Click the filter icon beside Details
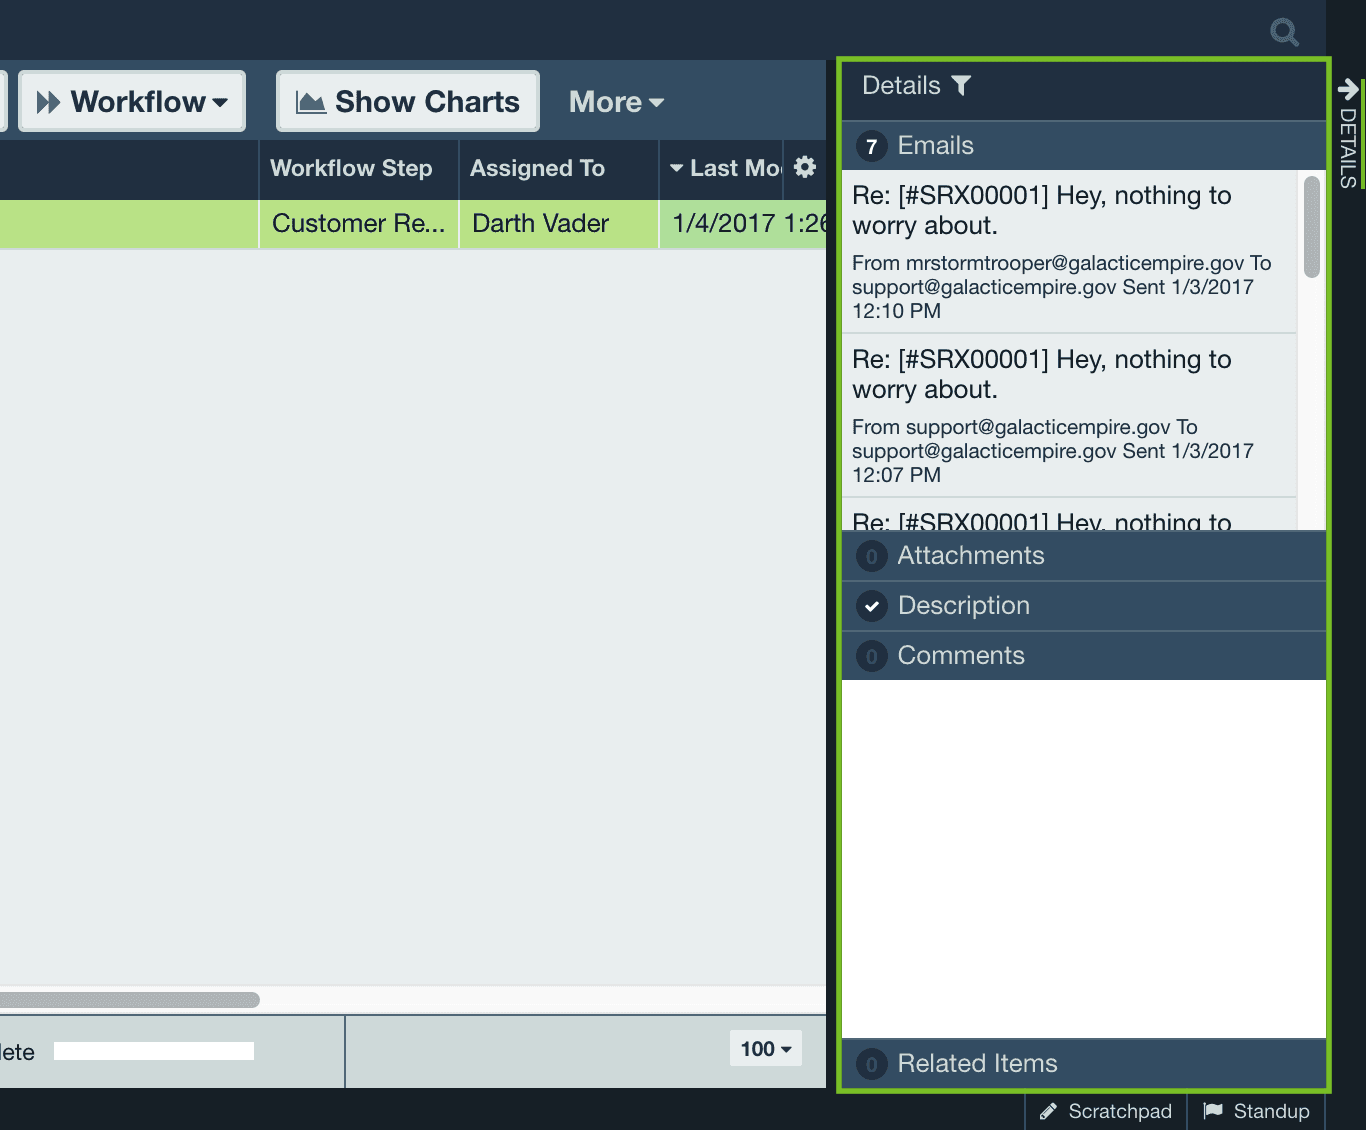Image resolution: width=1366 pixels, height=1130 pixels. tap(961, 86)
